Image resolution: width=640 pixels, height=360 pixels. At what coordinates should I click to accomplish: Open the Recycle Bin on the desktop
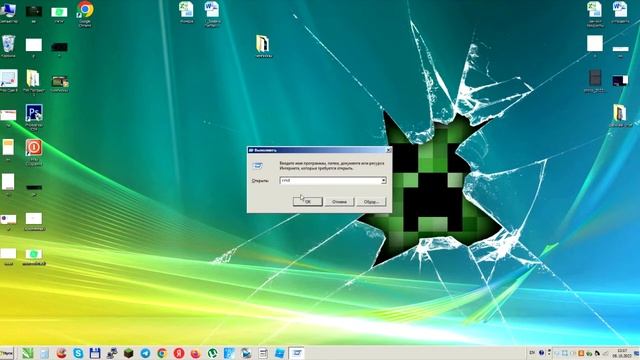pos(9,46)
